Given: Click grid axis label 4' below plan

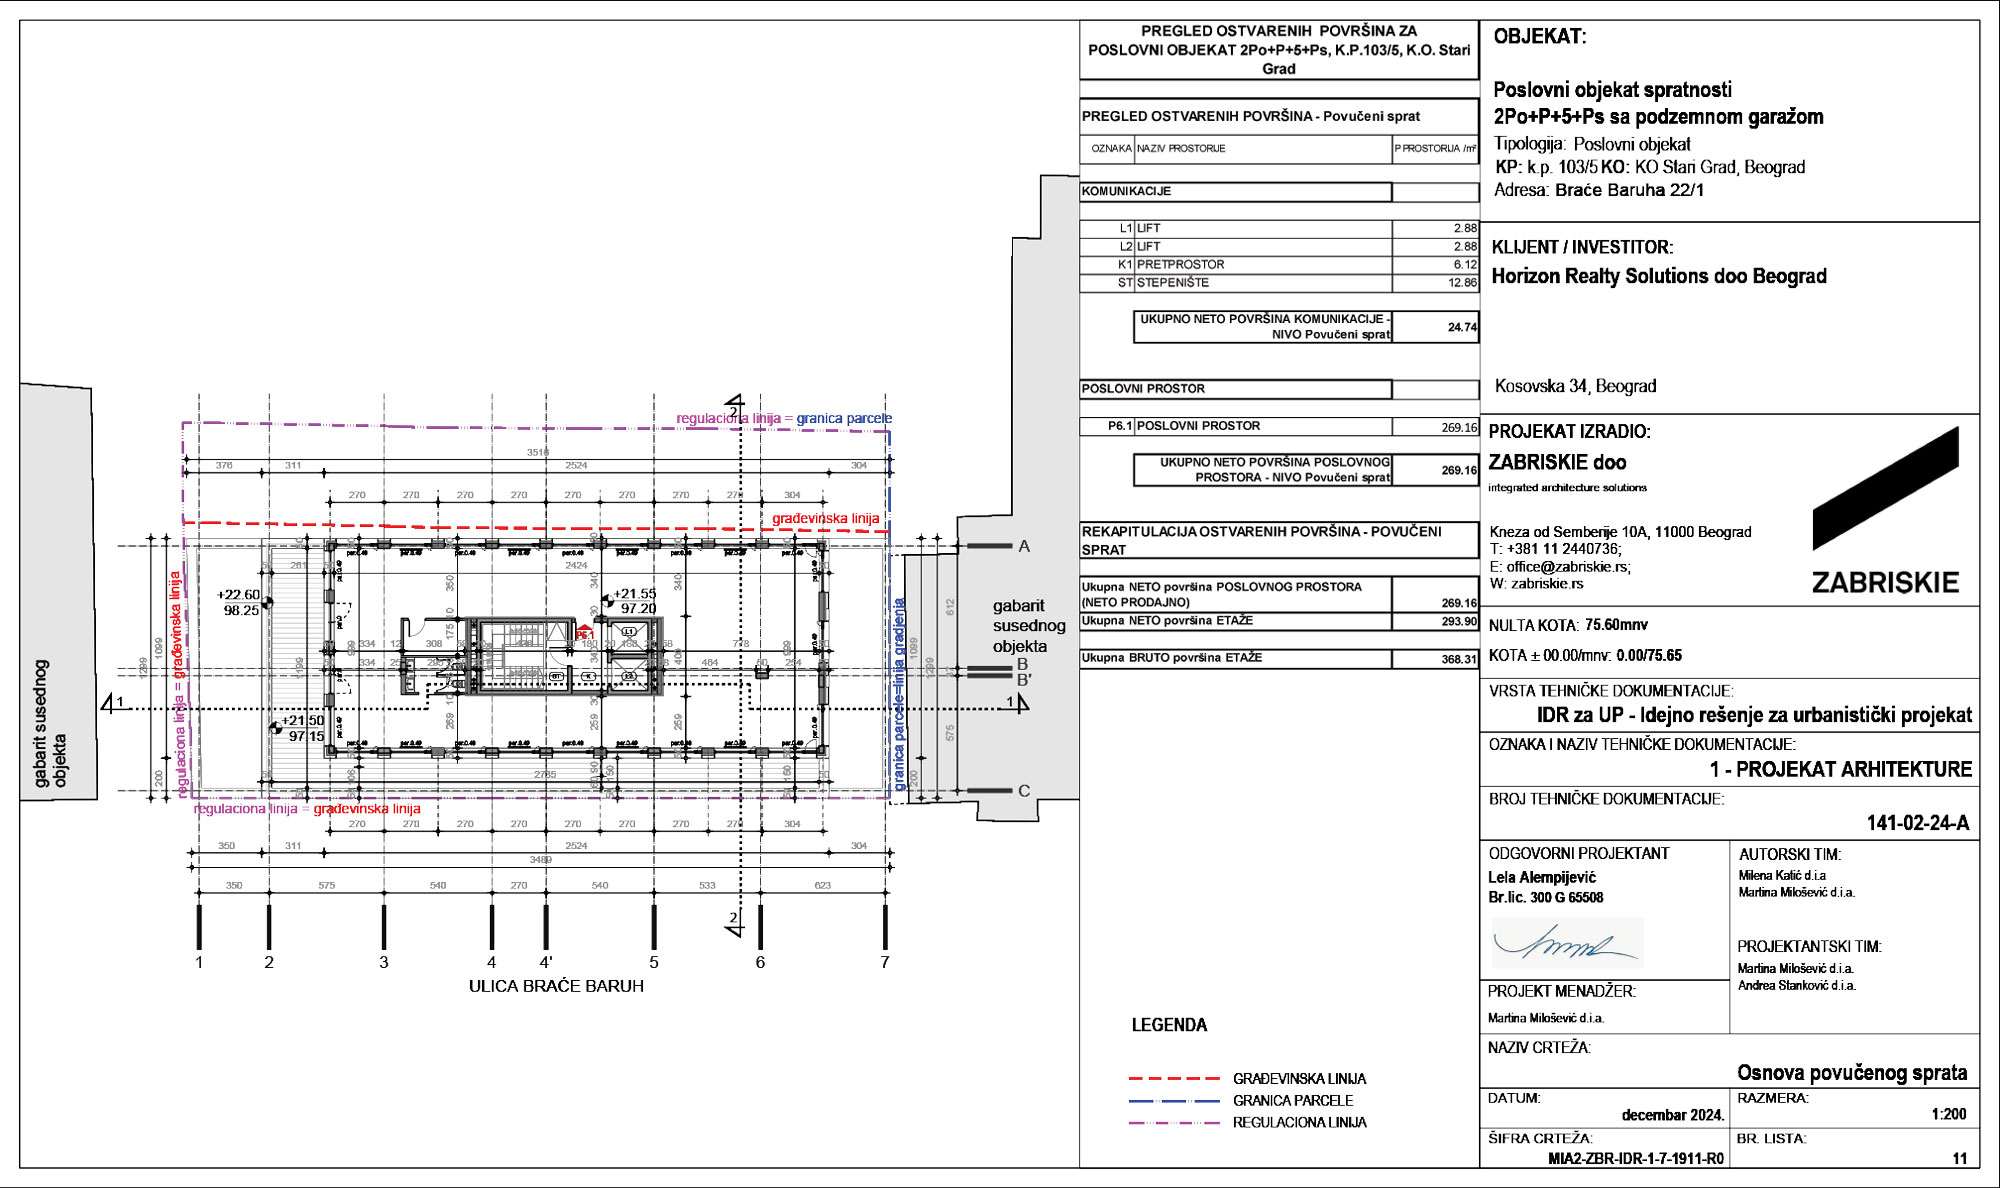Looking at the screenshot, I should pyautogui.click(x=546, y=962).
